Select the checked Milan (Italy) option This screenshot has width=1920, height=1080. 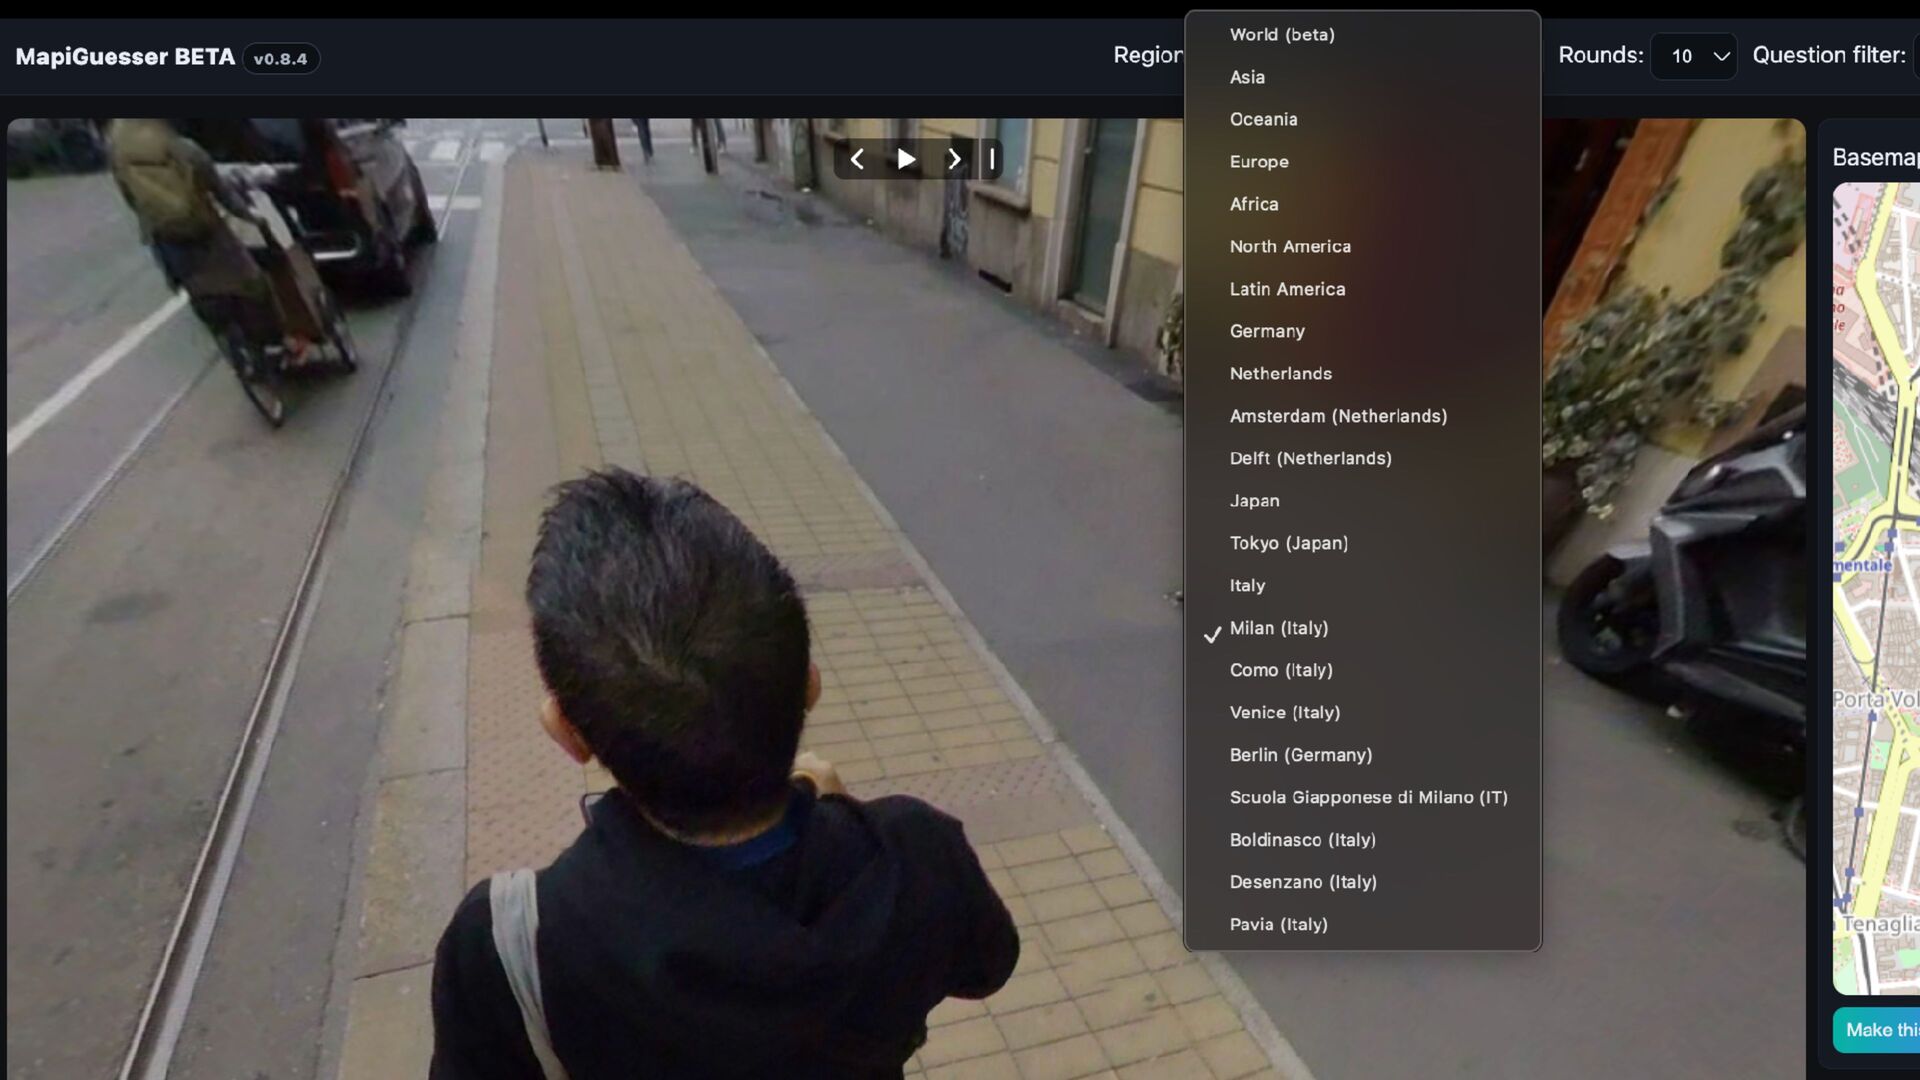tap(1278, 628)
